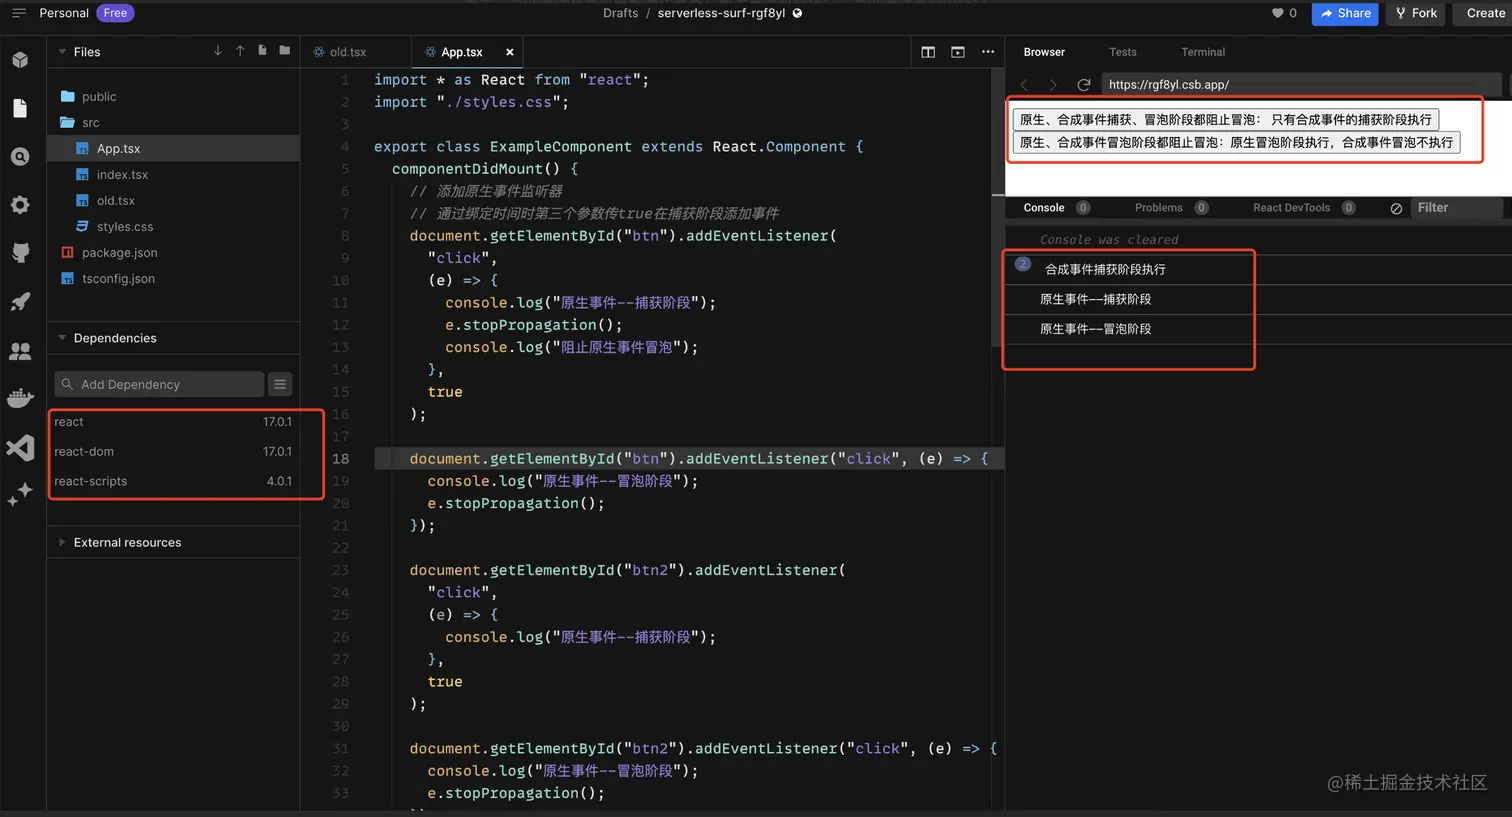Open the VS Code icon in sidebar
The image size is (1512, 817).
20,447
